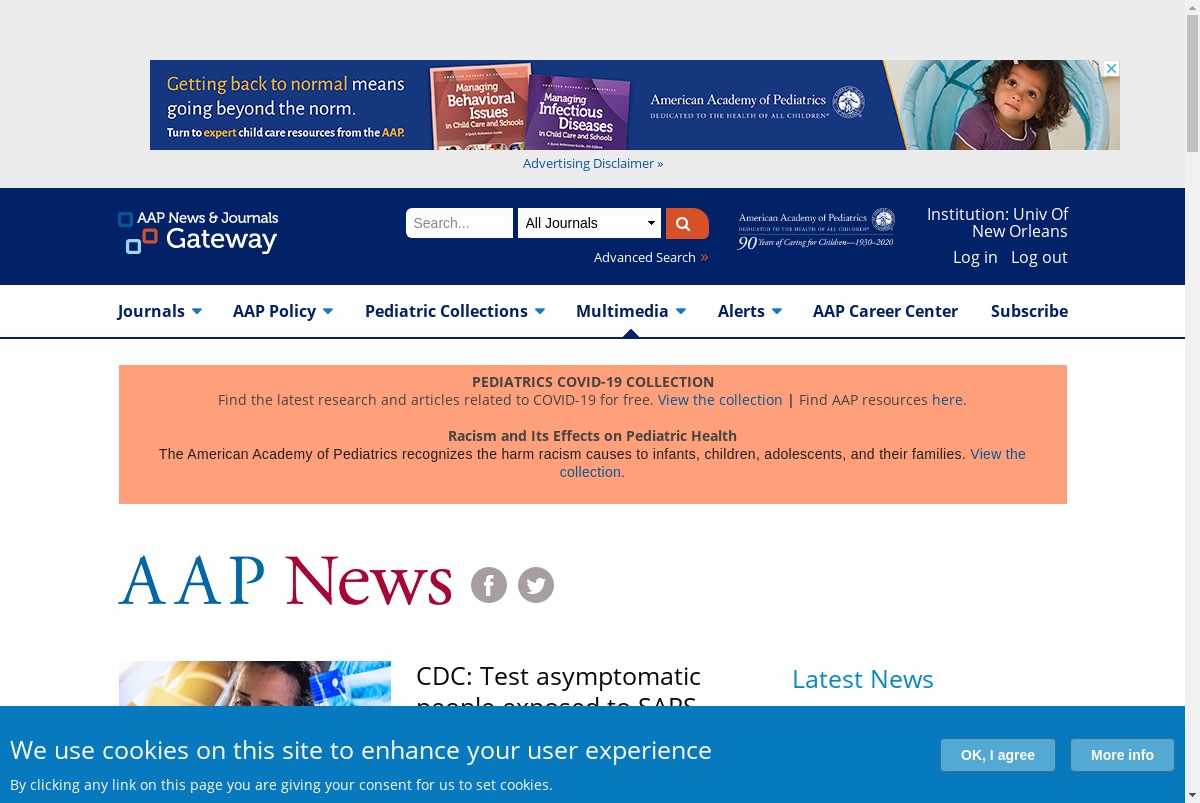1200x803 pixels.
Task: Close the banner ad with the X icon
Action: tap(1111, 69)
